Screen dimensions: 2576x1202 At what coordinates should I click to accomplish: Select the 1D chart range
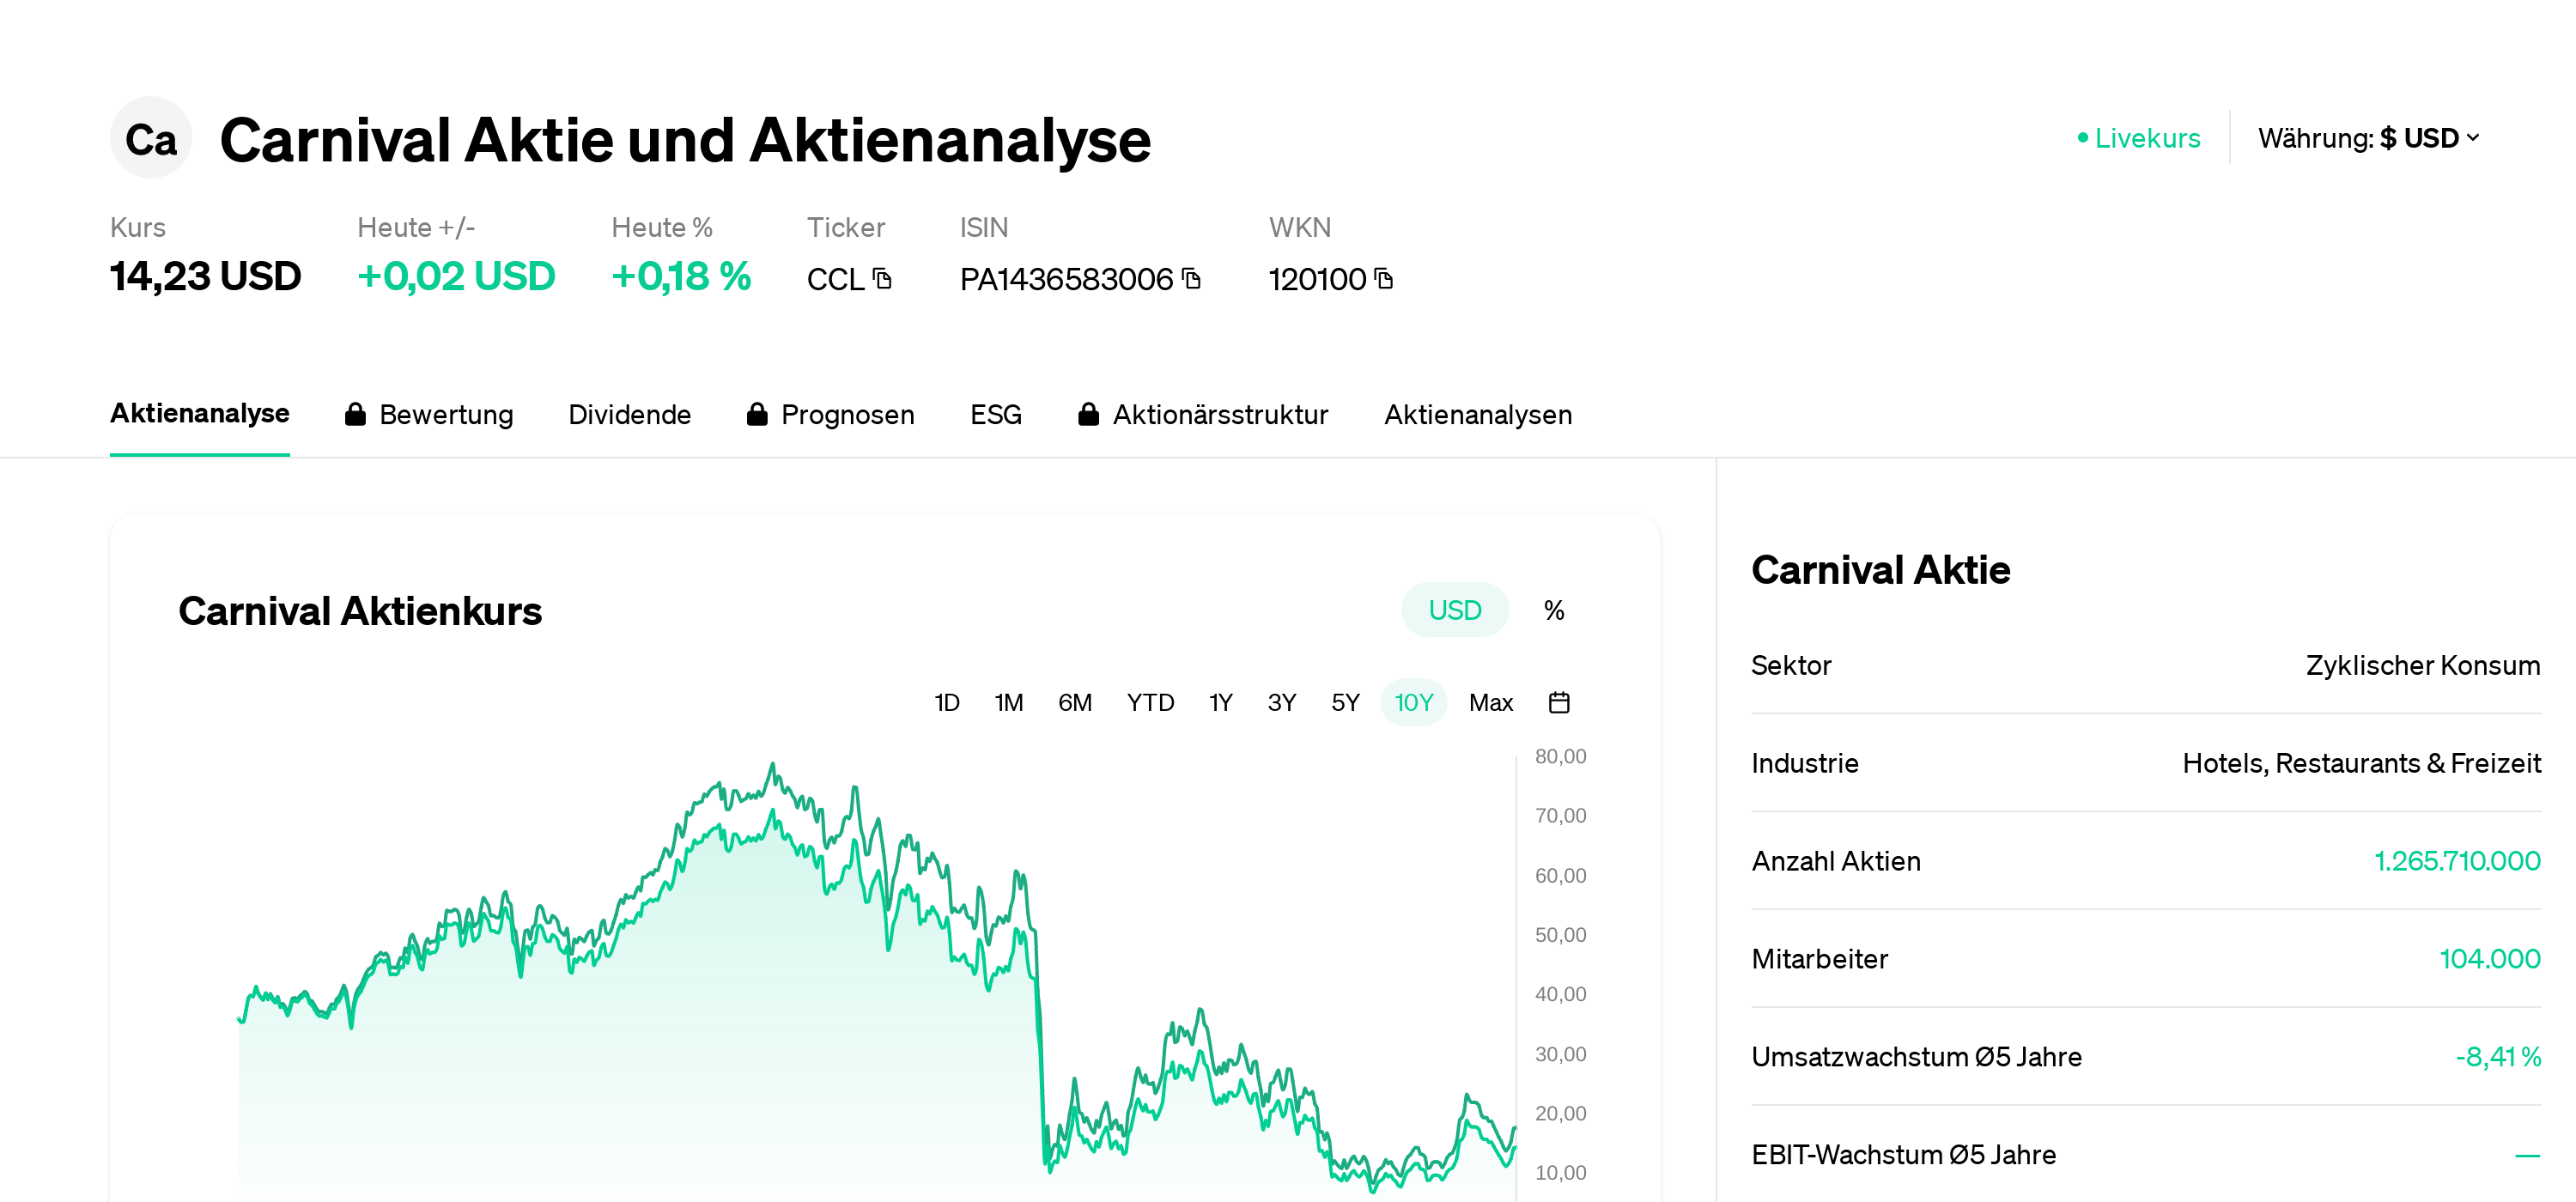click(947, 702)
